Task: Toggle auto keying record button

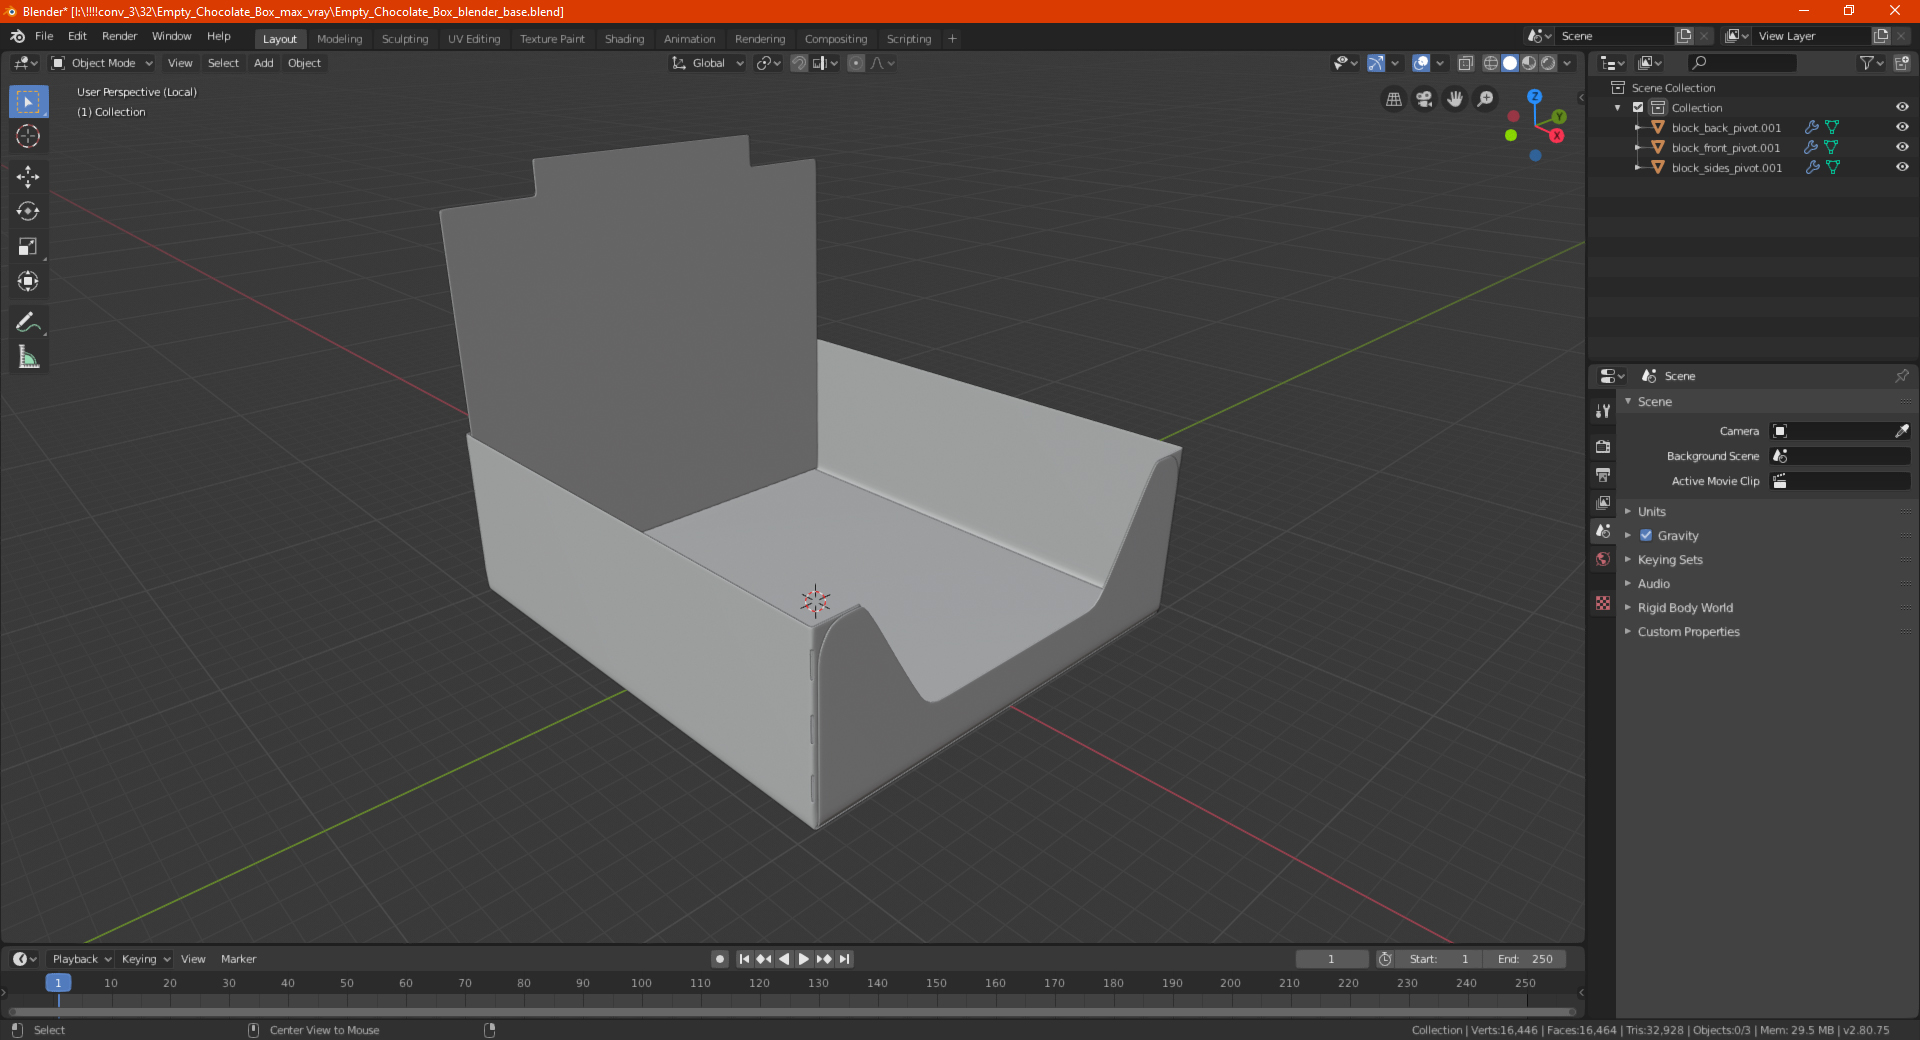Action: 720,959
